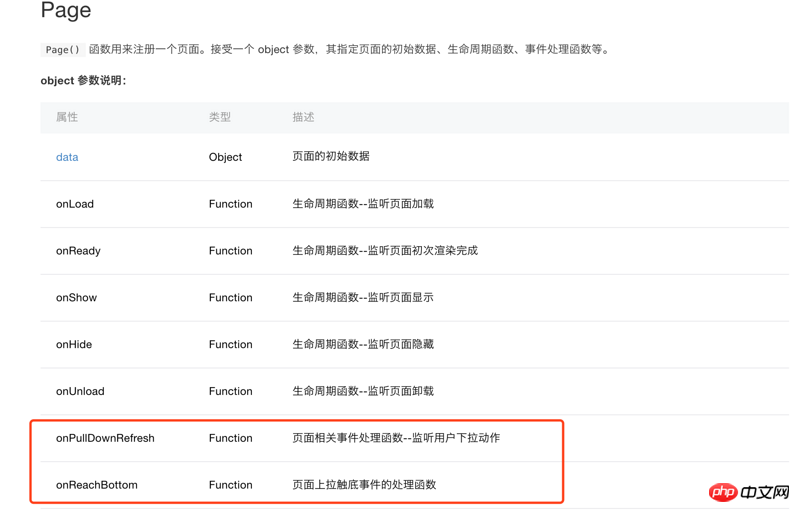This screenshot has width=800, height=512.
Task: Click Function type in onReachBottom row
Action: 231,485
